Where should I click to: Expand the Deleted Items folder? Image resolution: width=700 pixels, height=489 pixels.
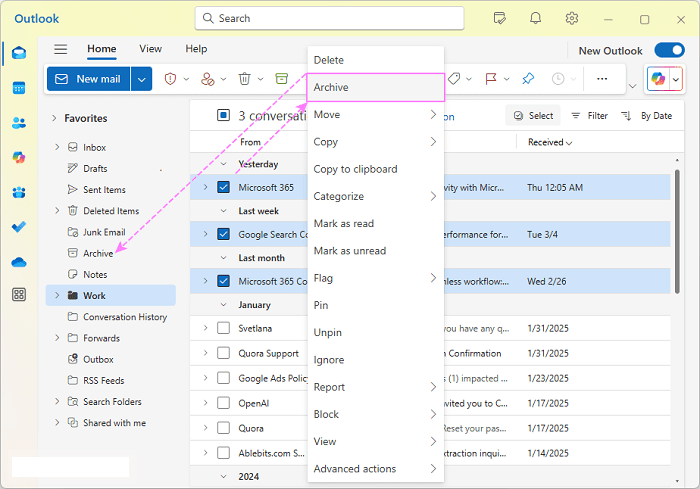point(57,210)
